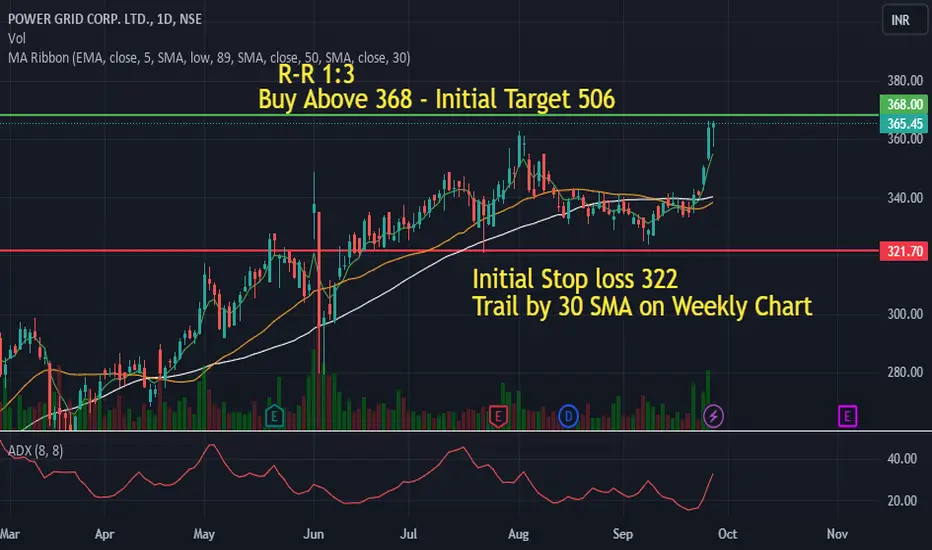The image size is (932, 550).
Task: Click the Aug label on time axis
Action: pyautogui.click(x=518, y=534)
